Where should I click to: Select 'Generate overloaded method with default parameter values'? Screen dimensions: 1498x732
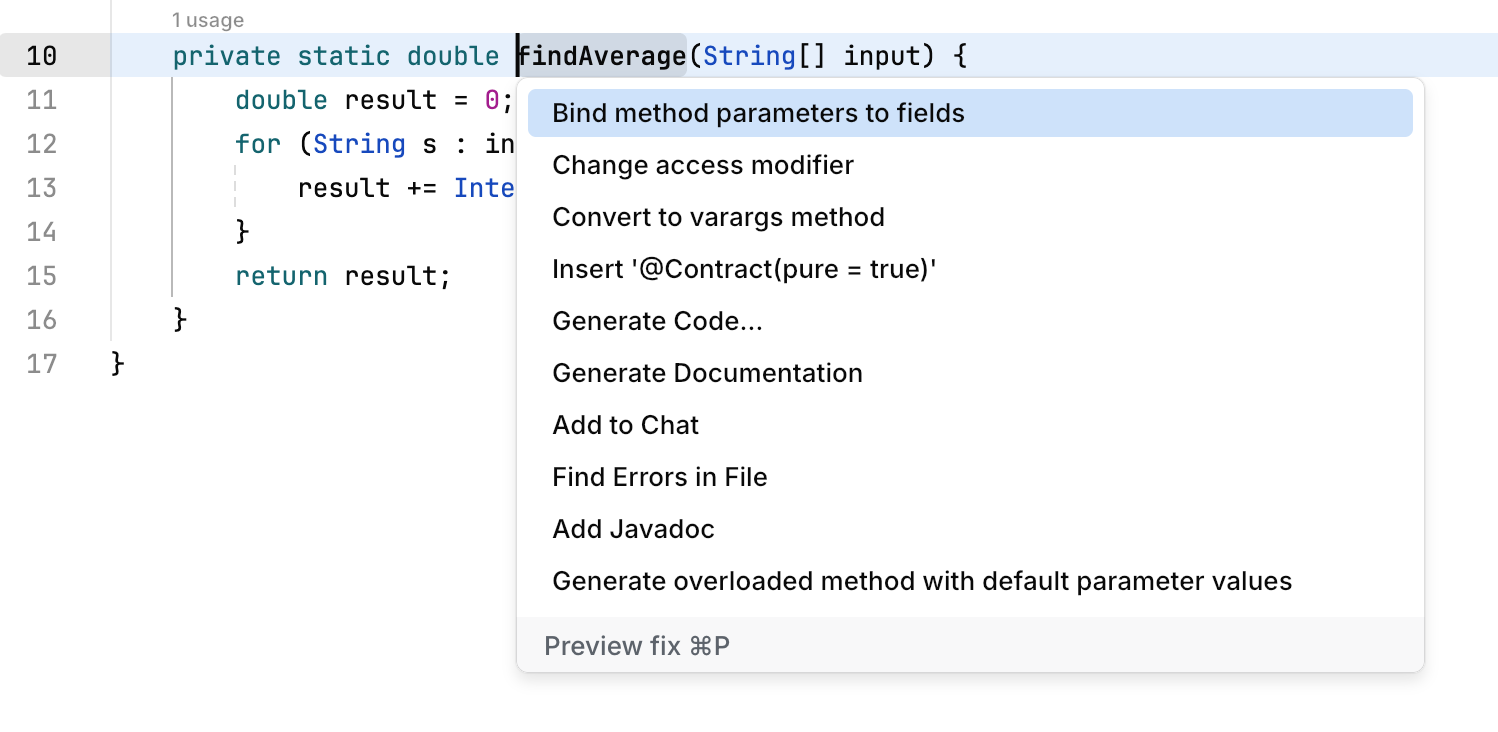coord(922,581)
